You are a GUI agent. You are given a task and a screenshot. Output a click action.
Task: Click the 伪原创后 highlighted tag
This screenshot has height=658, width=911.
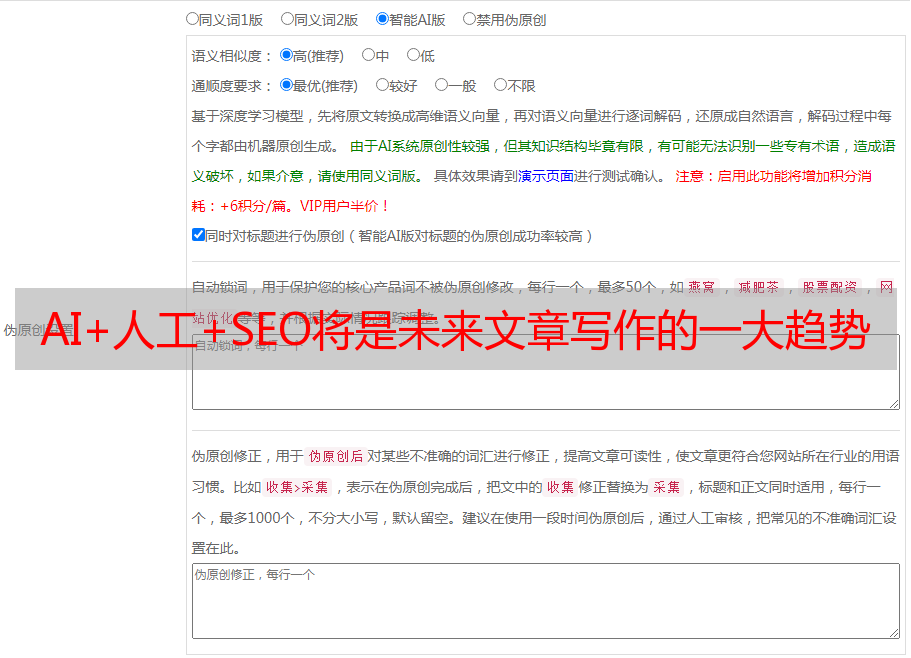pyautogui.click(x=336, y=456)
